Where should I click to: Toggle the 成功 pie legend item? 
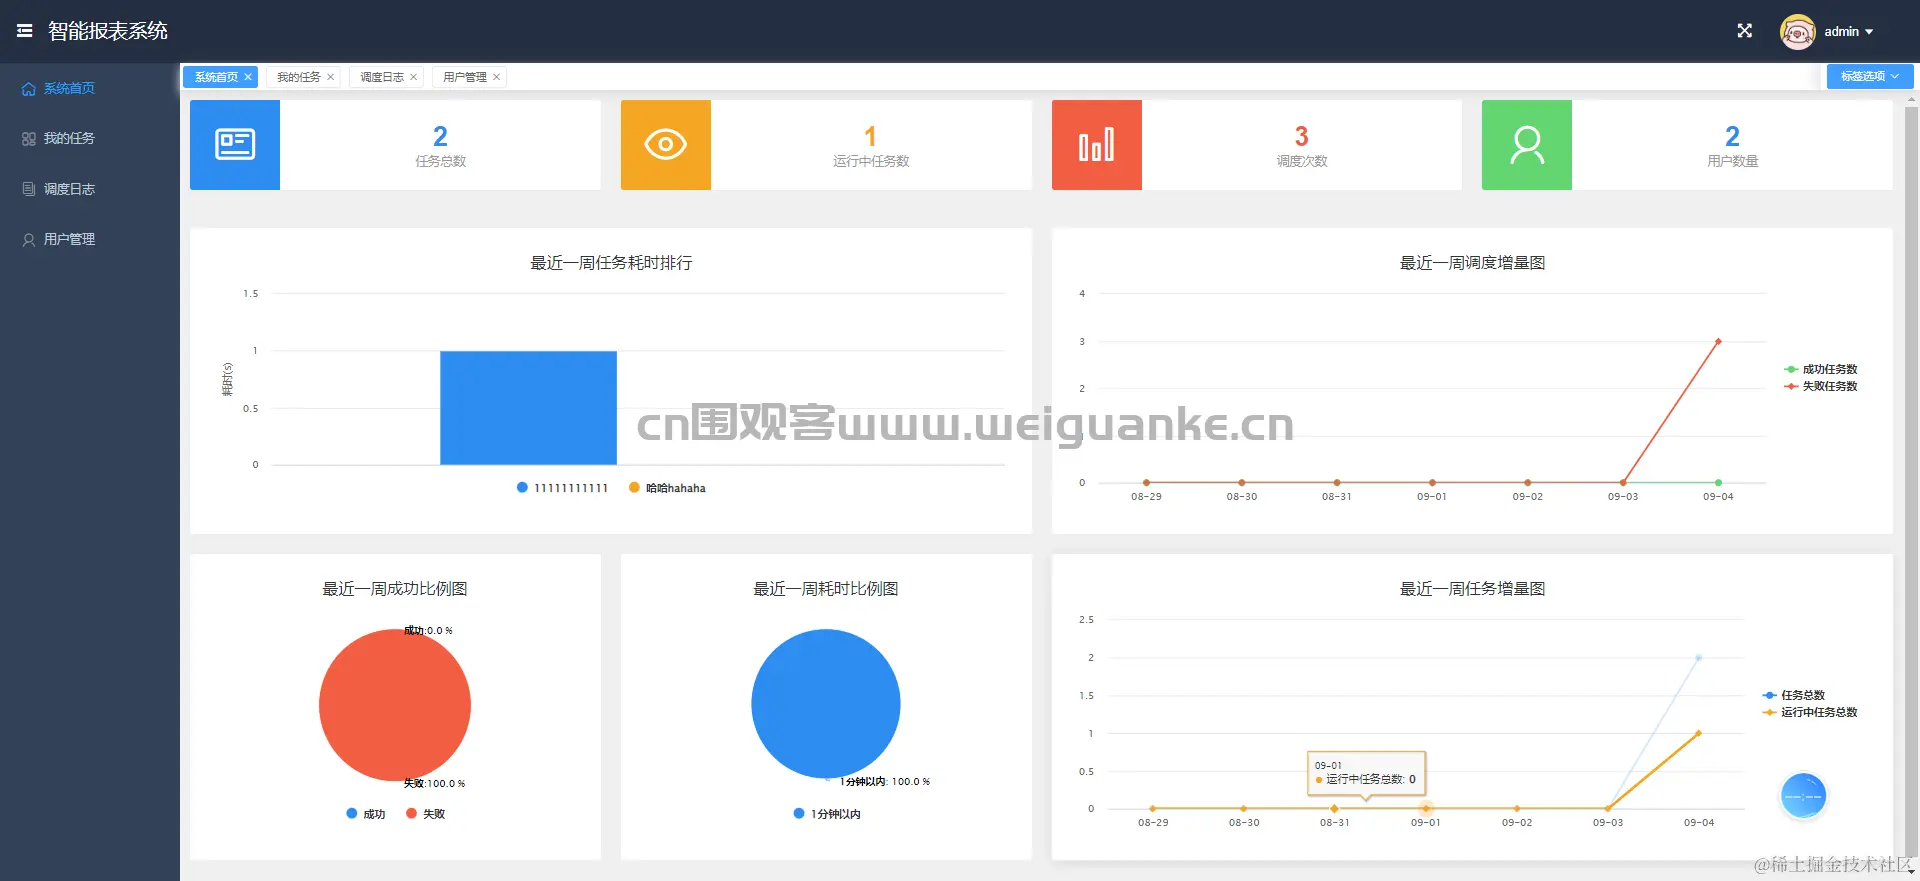click(x=366, y=814)
